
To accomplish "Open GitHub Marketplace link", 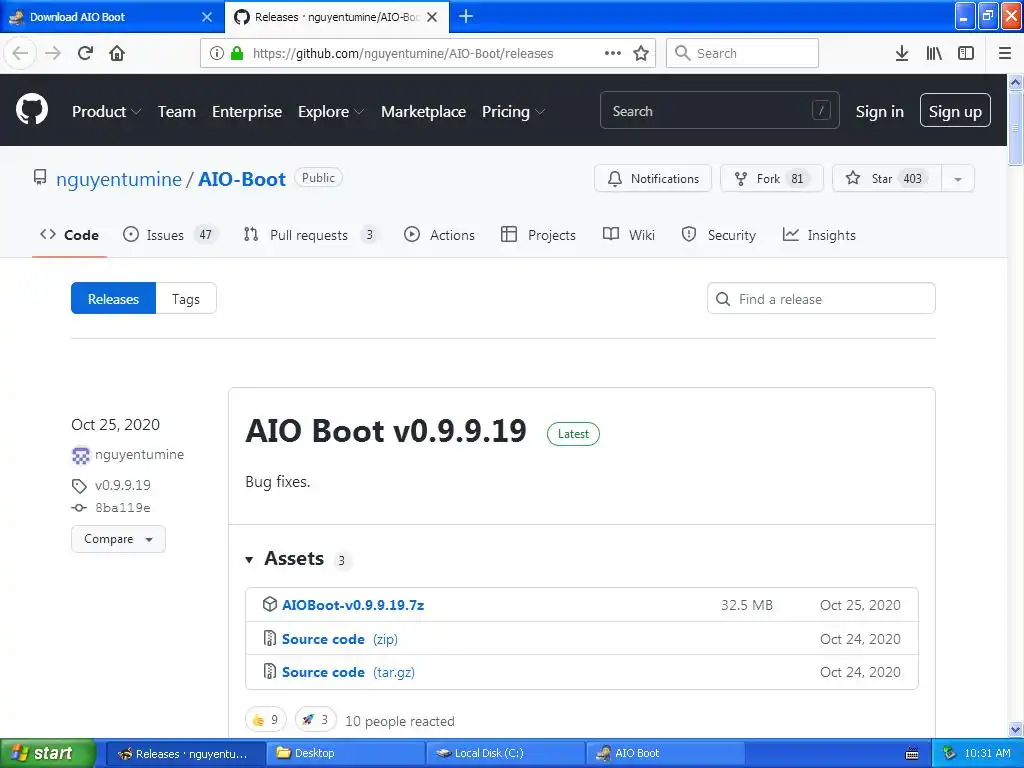I will click(x=423, y=112).
